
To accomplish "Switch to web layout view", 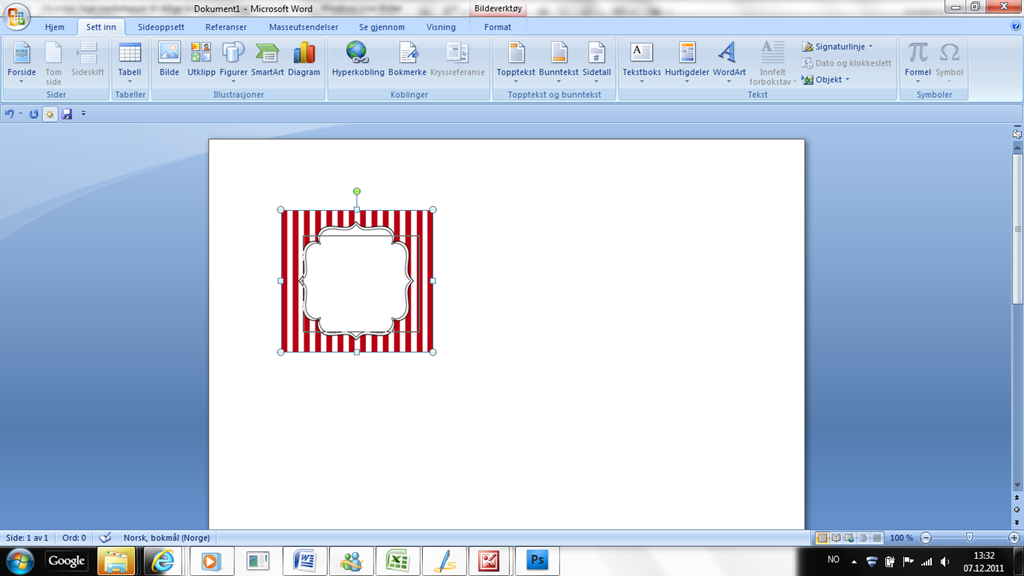I will [x=849, y=538].
